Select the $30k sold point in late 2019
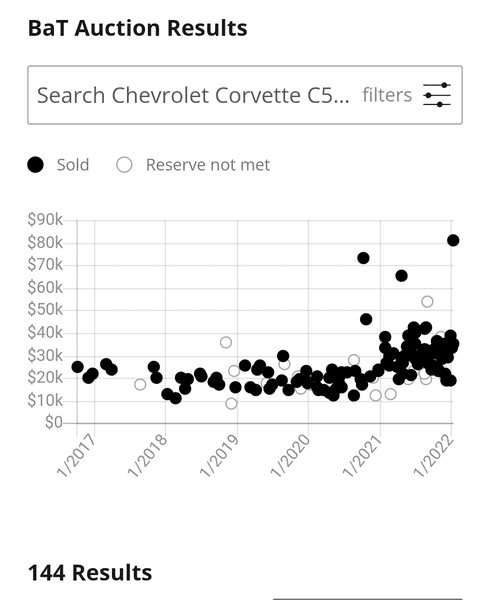The width and height of the screenshot is (490, 600). (283, 356)
